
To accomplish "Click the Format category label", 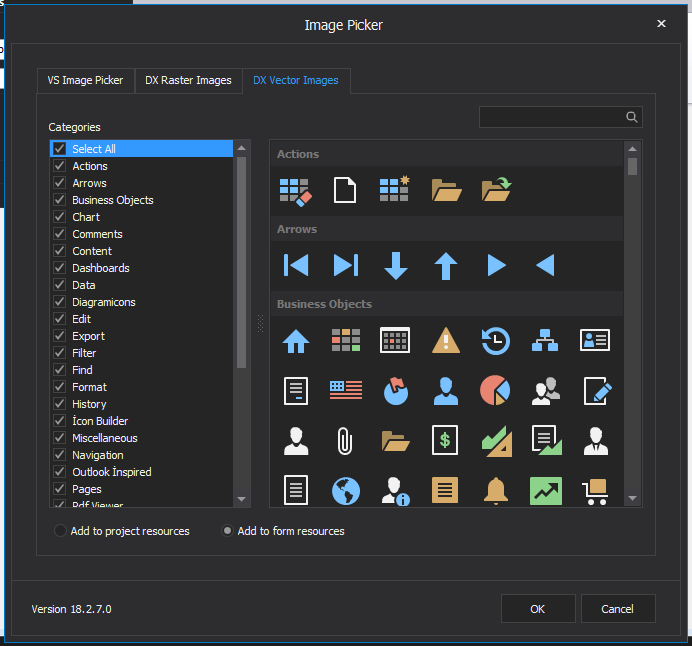I will 90,387.
